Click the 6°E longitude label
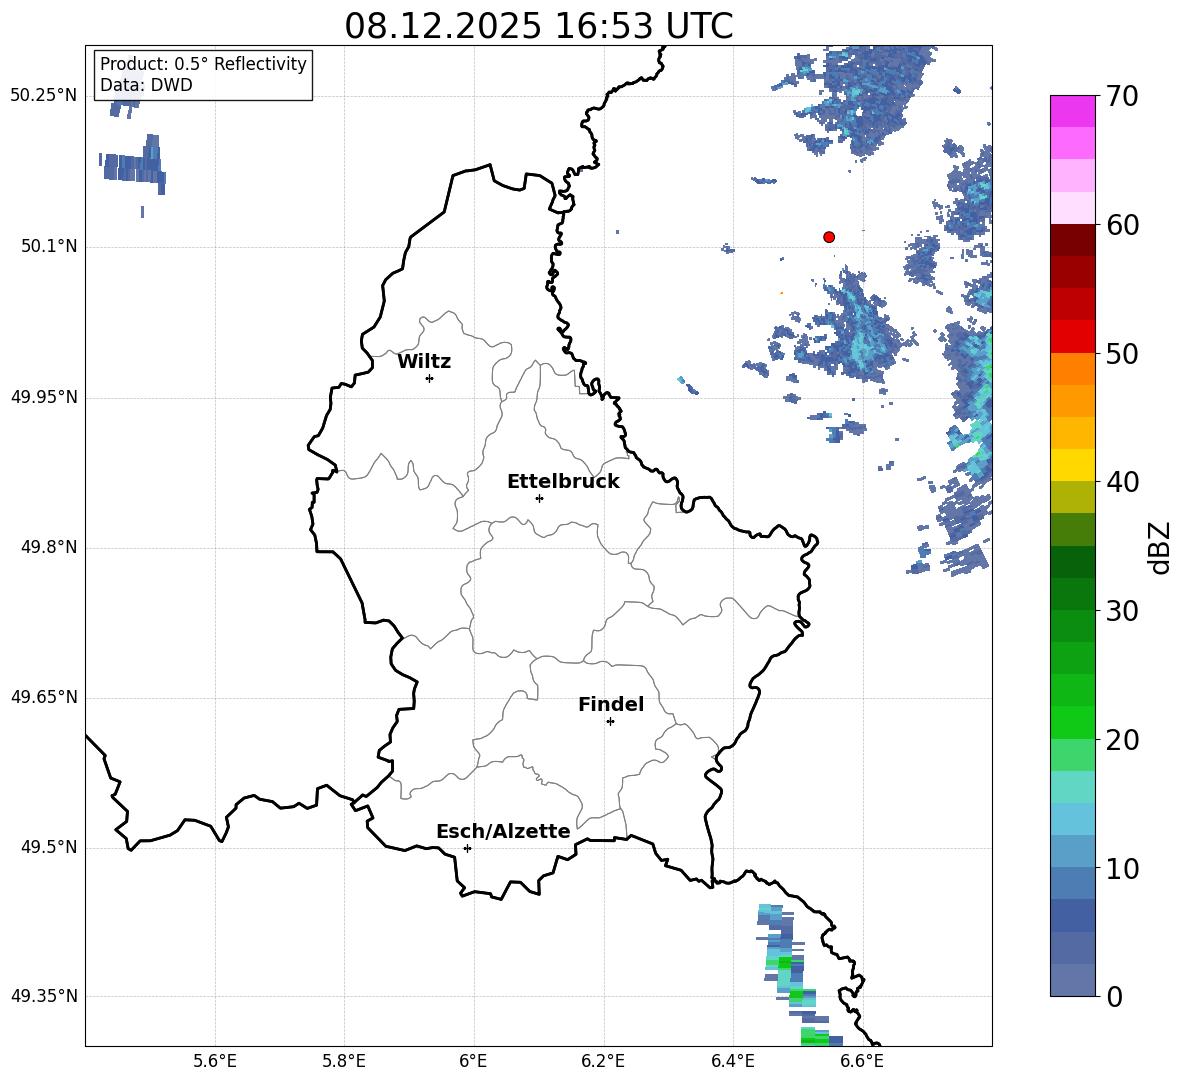1184x1081 pixels. coord(473,1061)
